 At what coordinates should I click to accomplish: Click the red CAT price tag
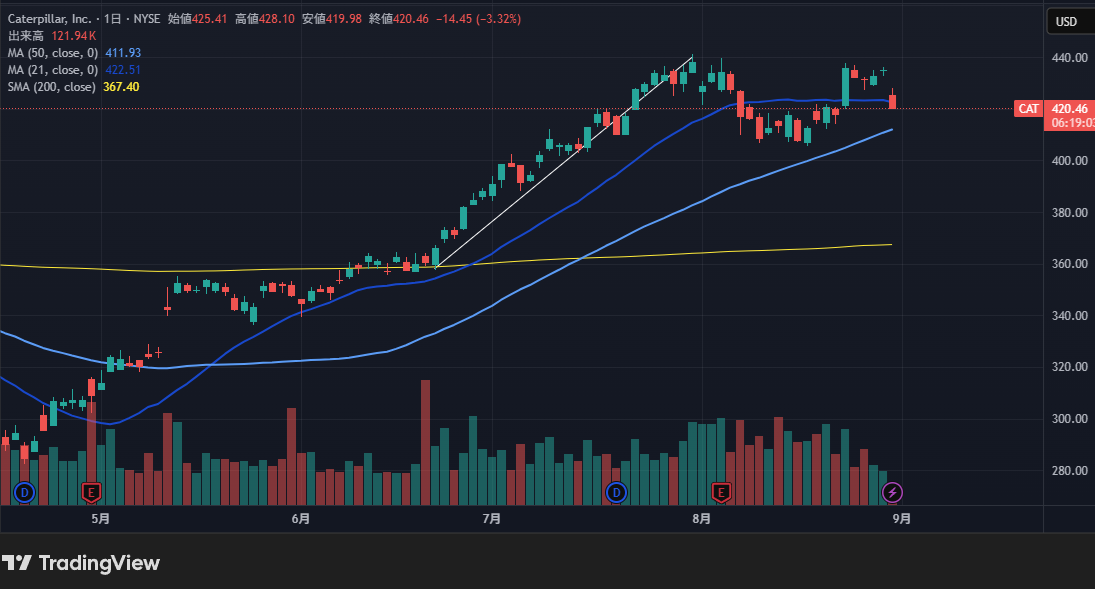pos(1029,108)
